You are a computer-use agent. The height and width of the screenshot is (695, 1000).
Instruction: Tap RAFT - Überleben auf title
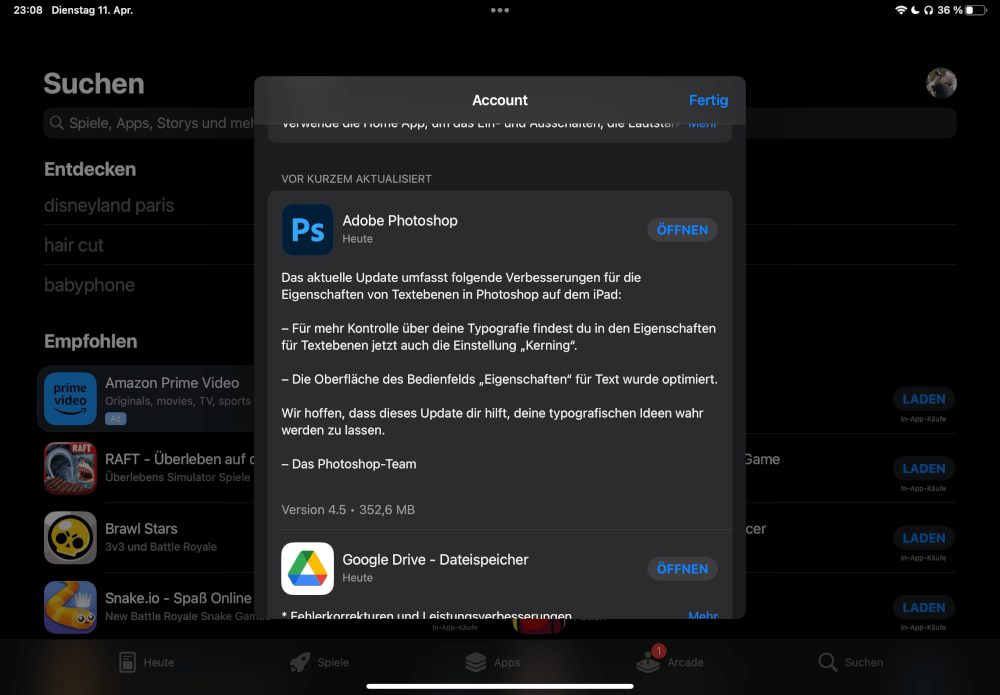pos(180,459)
